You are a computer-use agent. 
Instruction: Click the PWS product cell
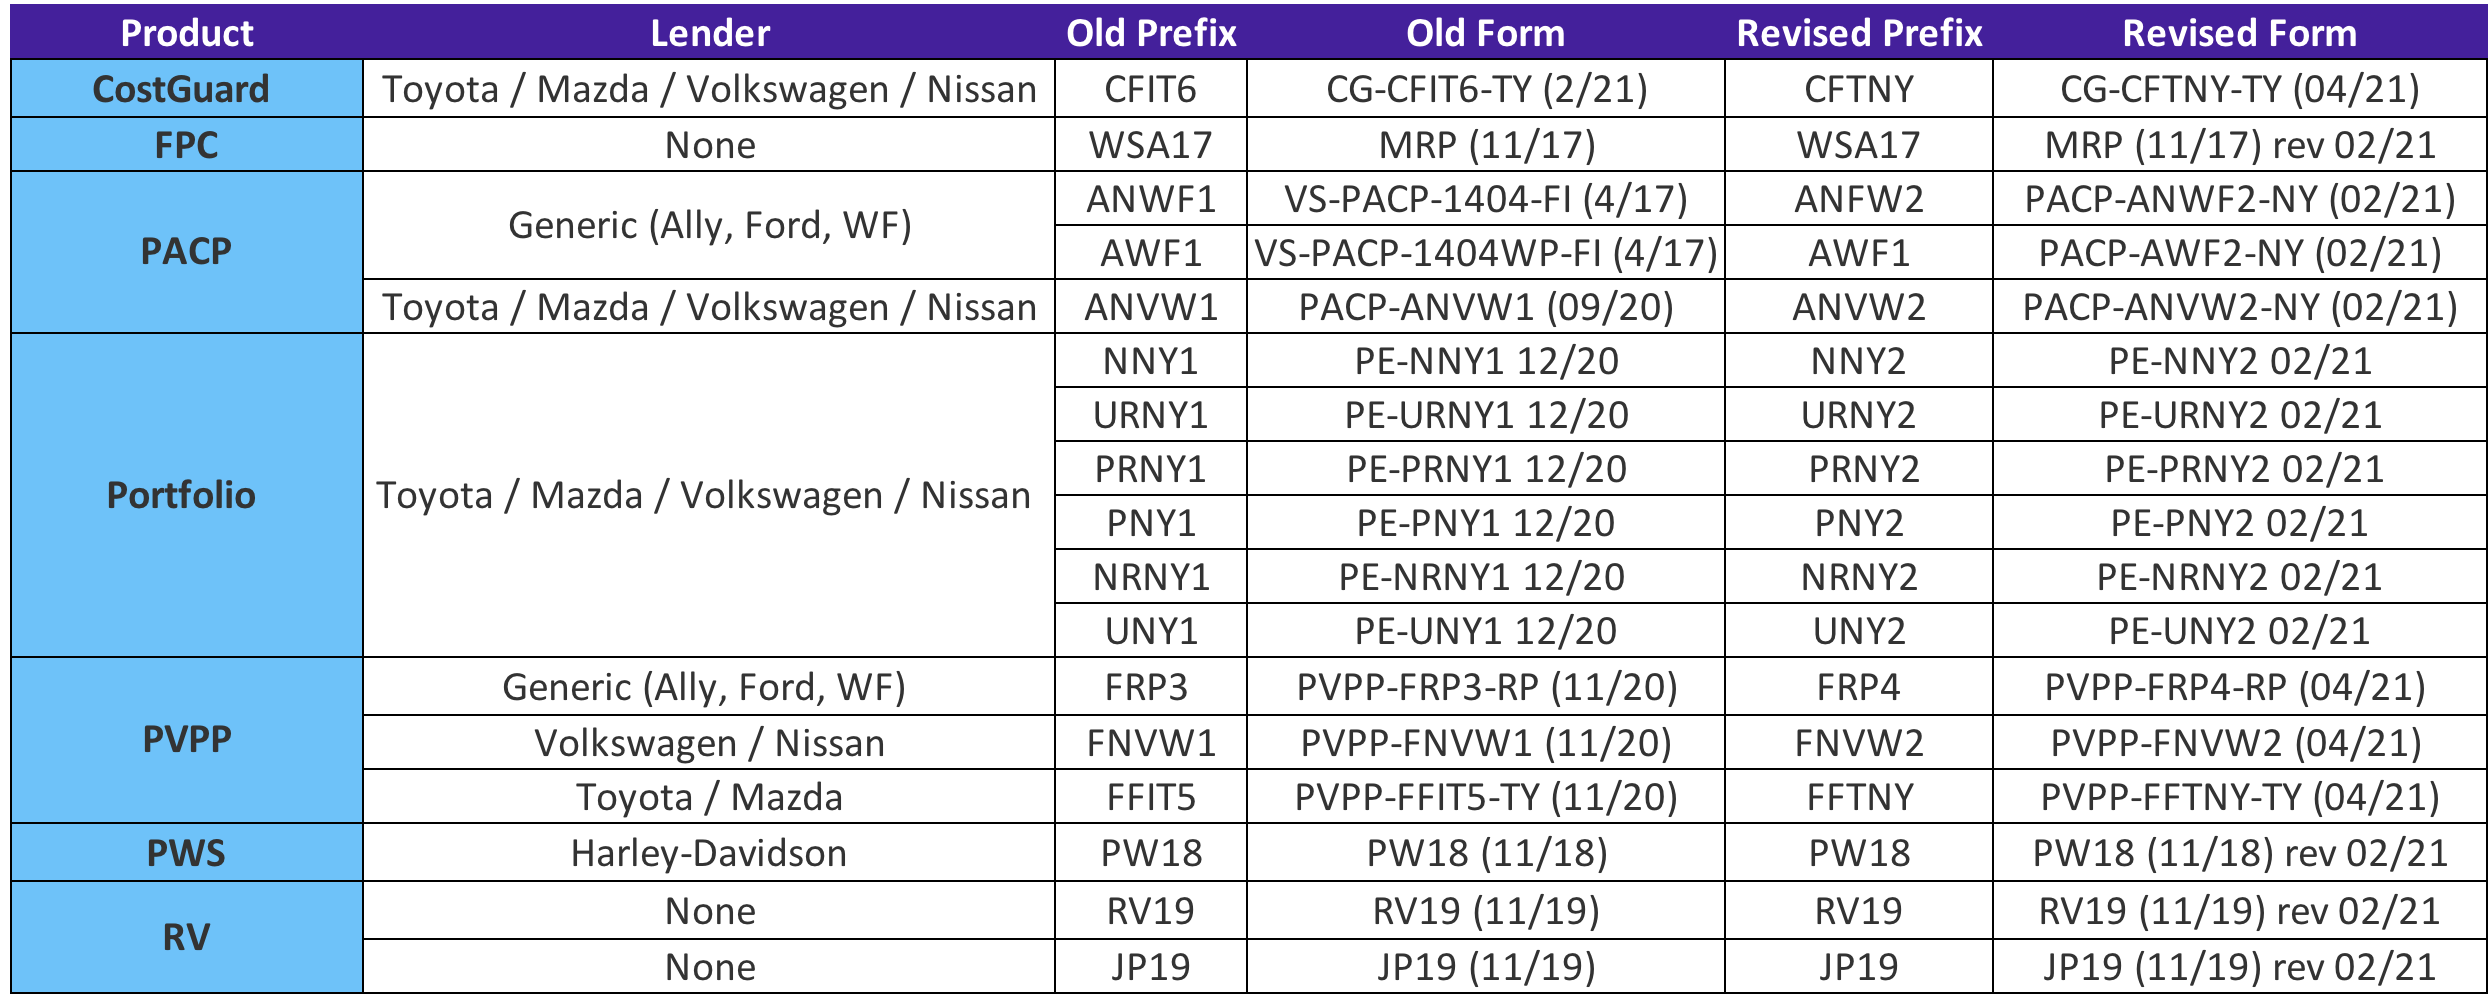pos(186,853)
